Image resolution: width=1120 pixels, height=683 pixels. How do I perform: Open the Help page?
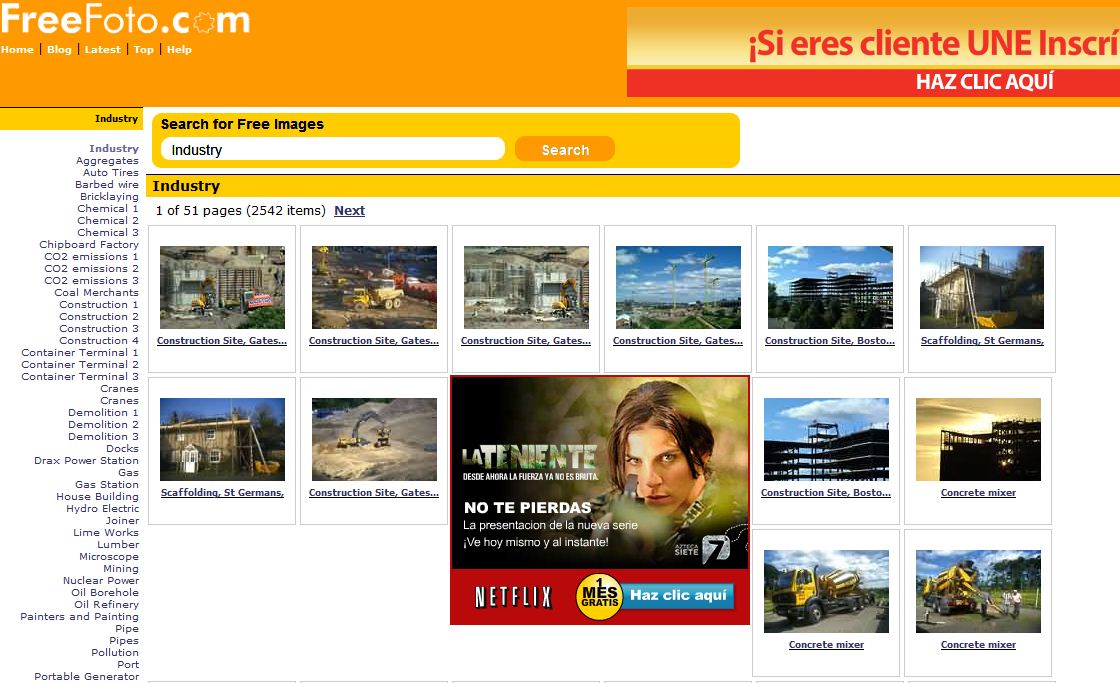pyautogui.click(x=179, y=49)
